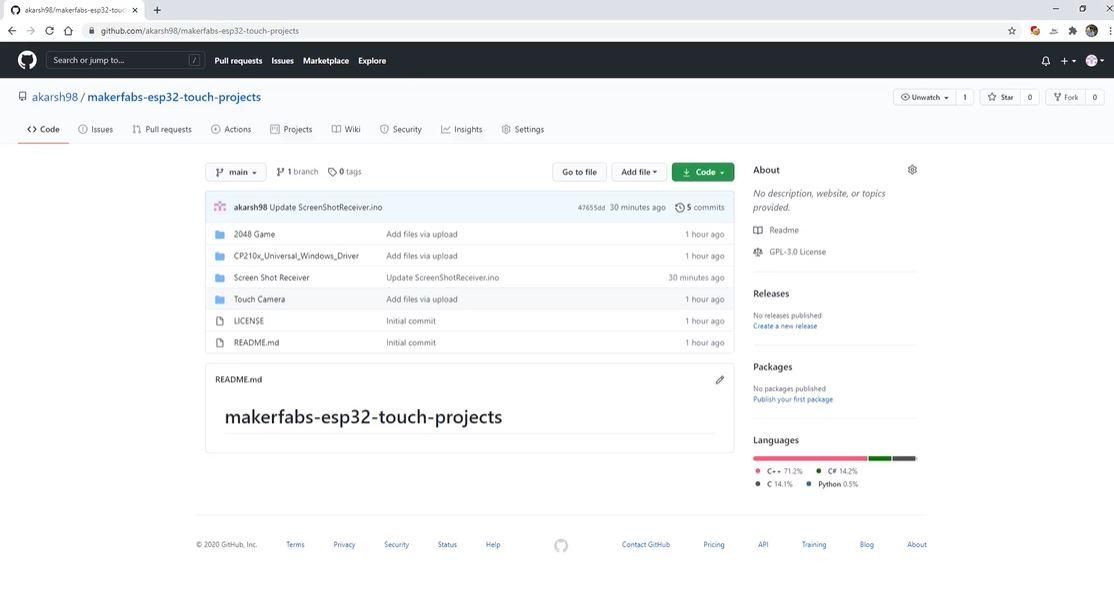This screenshot has height=608, width=1114.
Task: Open the Create a new release link
Action: point(785,326)
